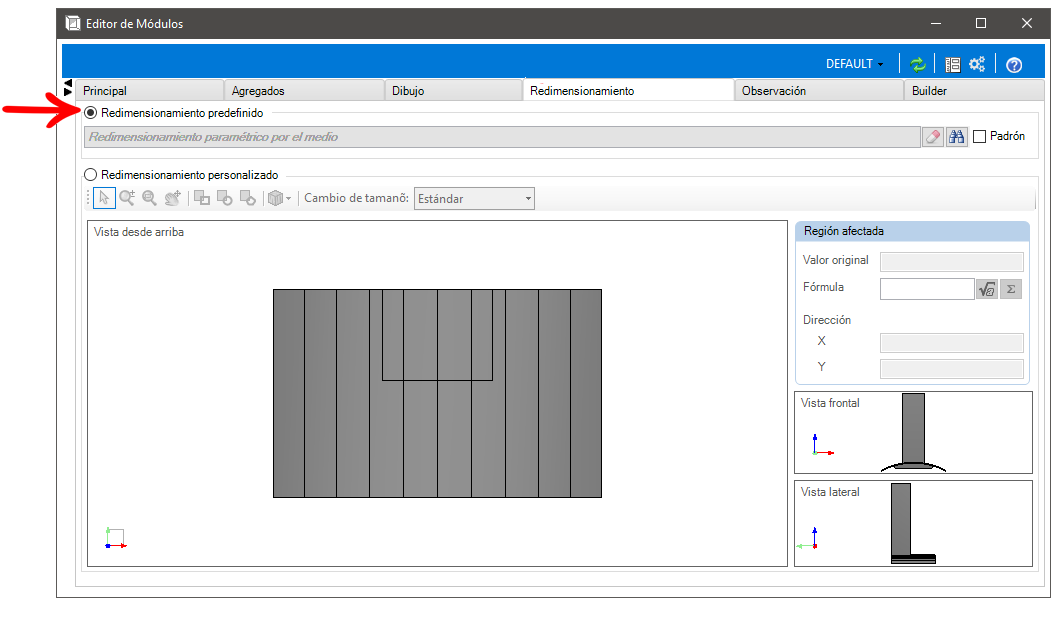Click the green refresh arrows icon

(917, 65)
